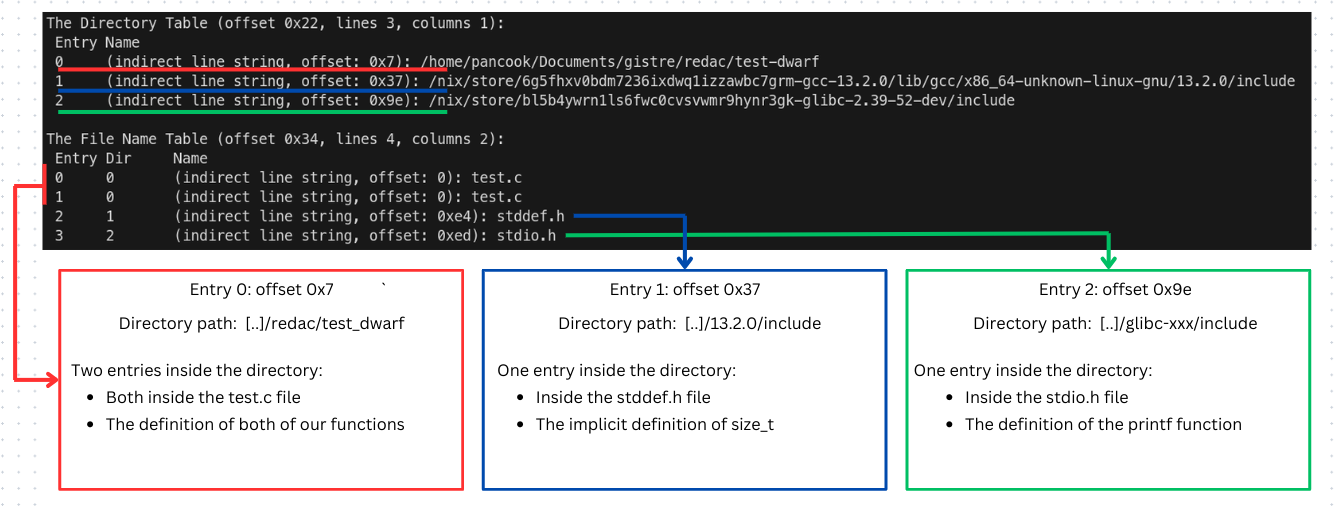Image resolution: width=1340 pixels, height=511 pixels.
Task: Click the 'Inside the stddef.h file' bullet
Action: tap(623, 397)
